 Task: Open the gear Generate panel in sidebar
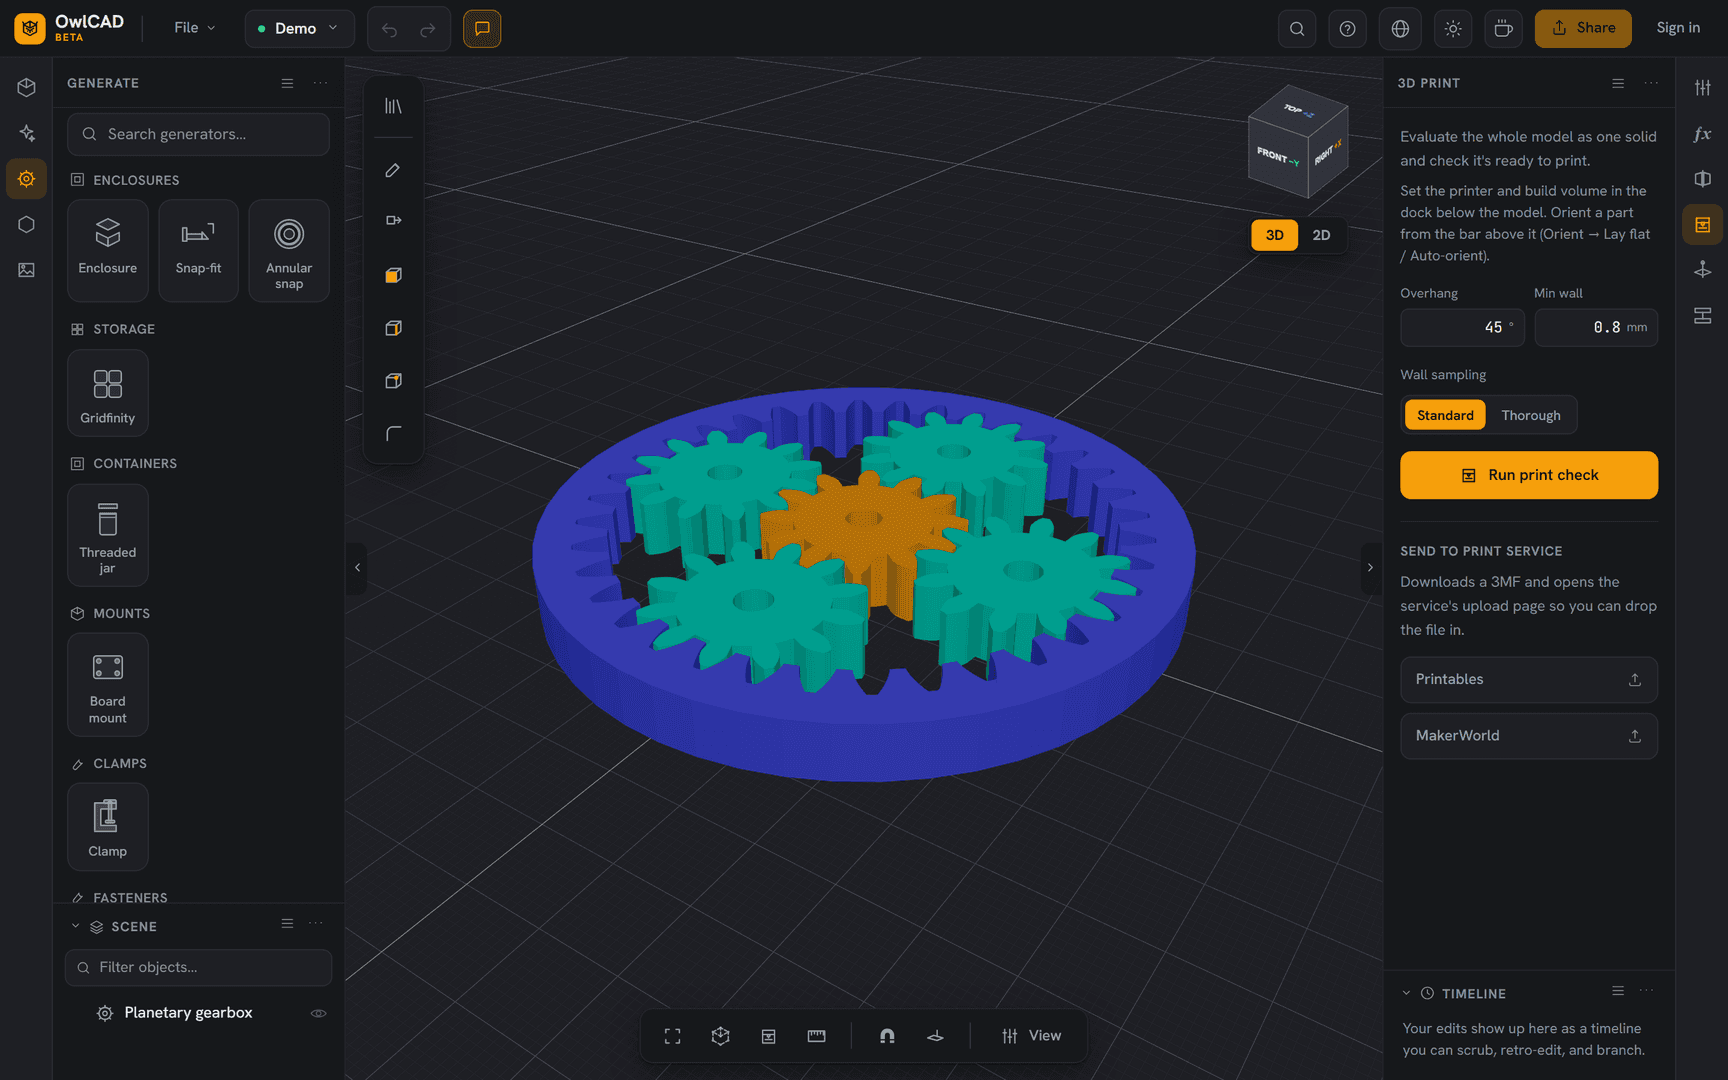pos(26,179)
